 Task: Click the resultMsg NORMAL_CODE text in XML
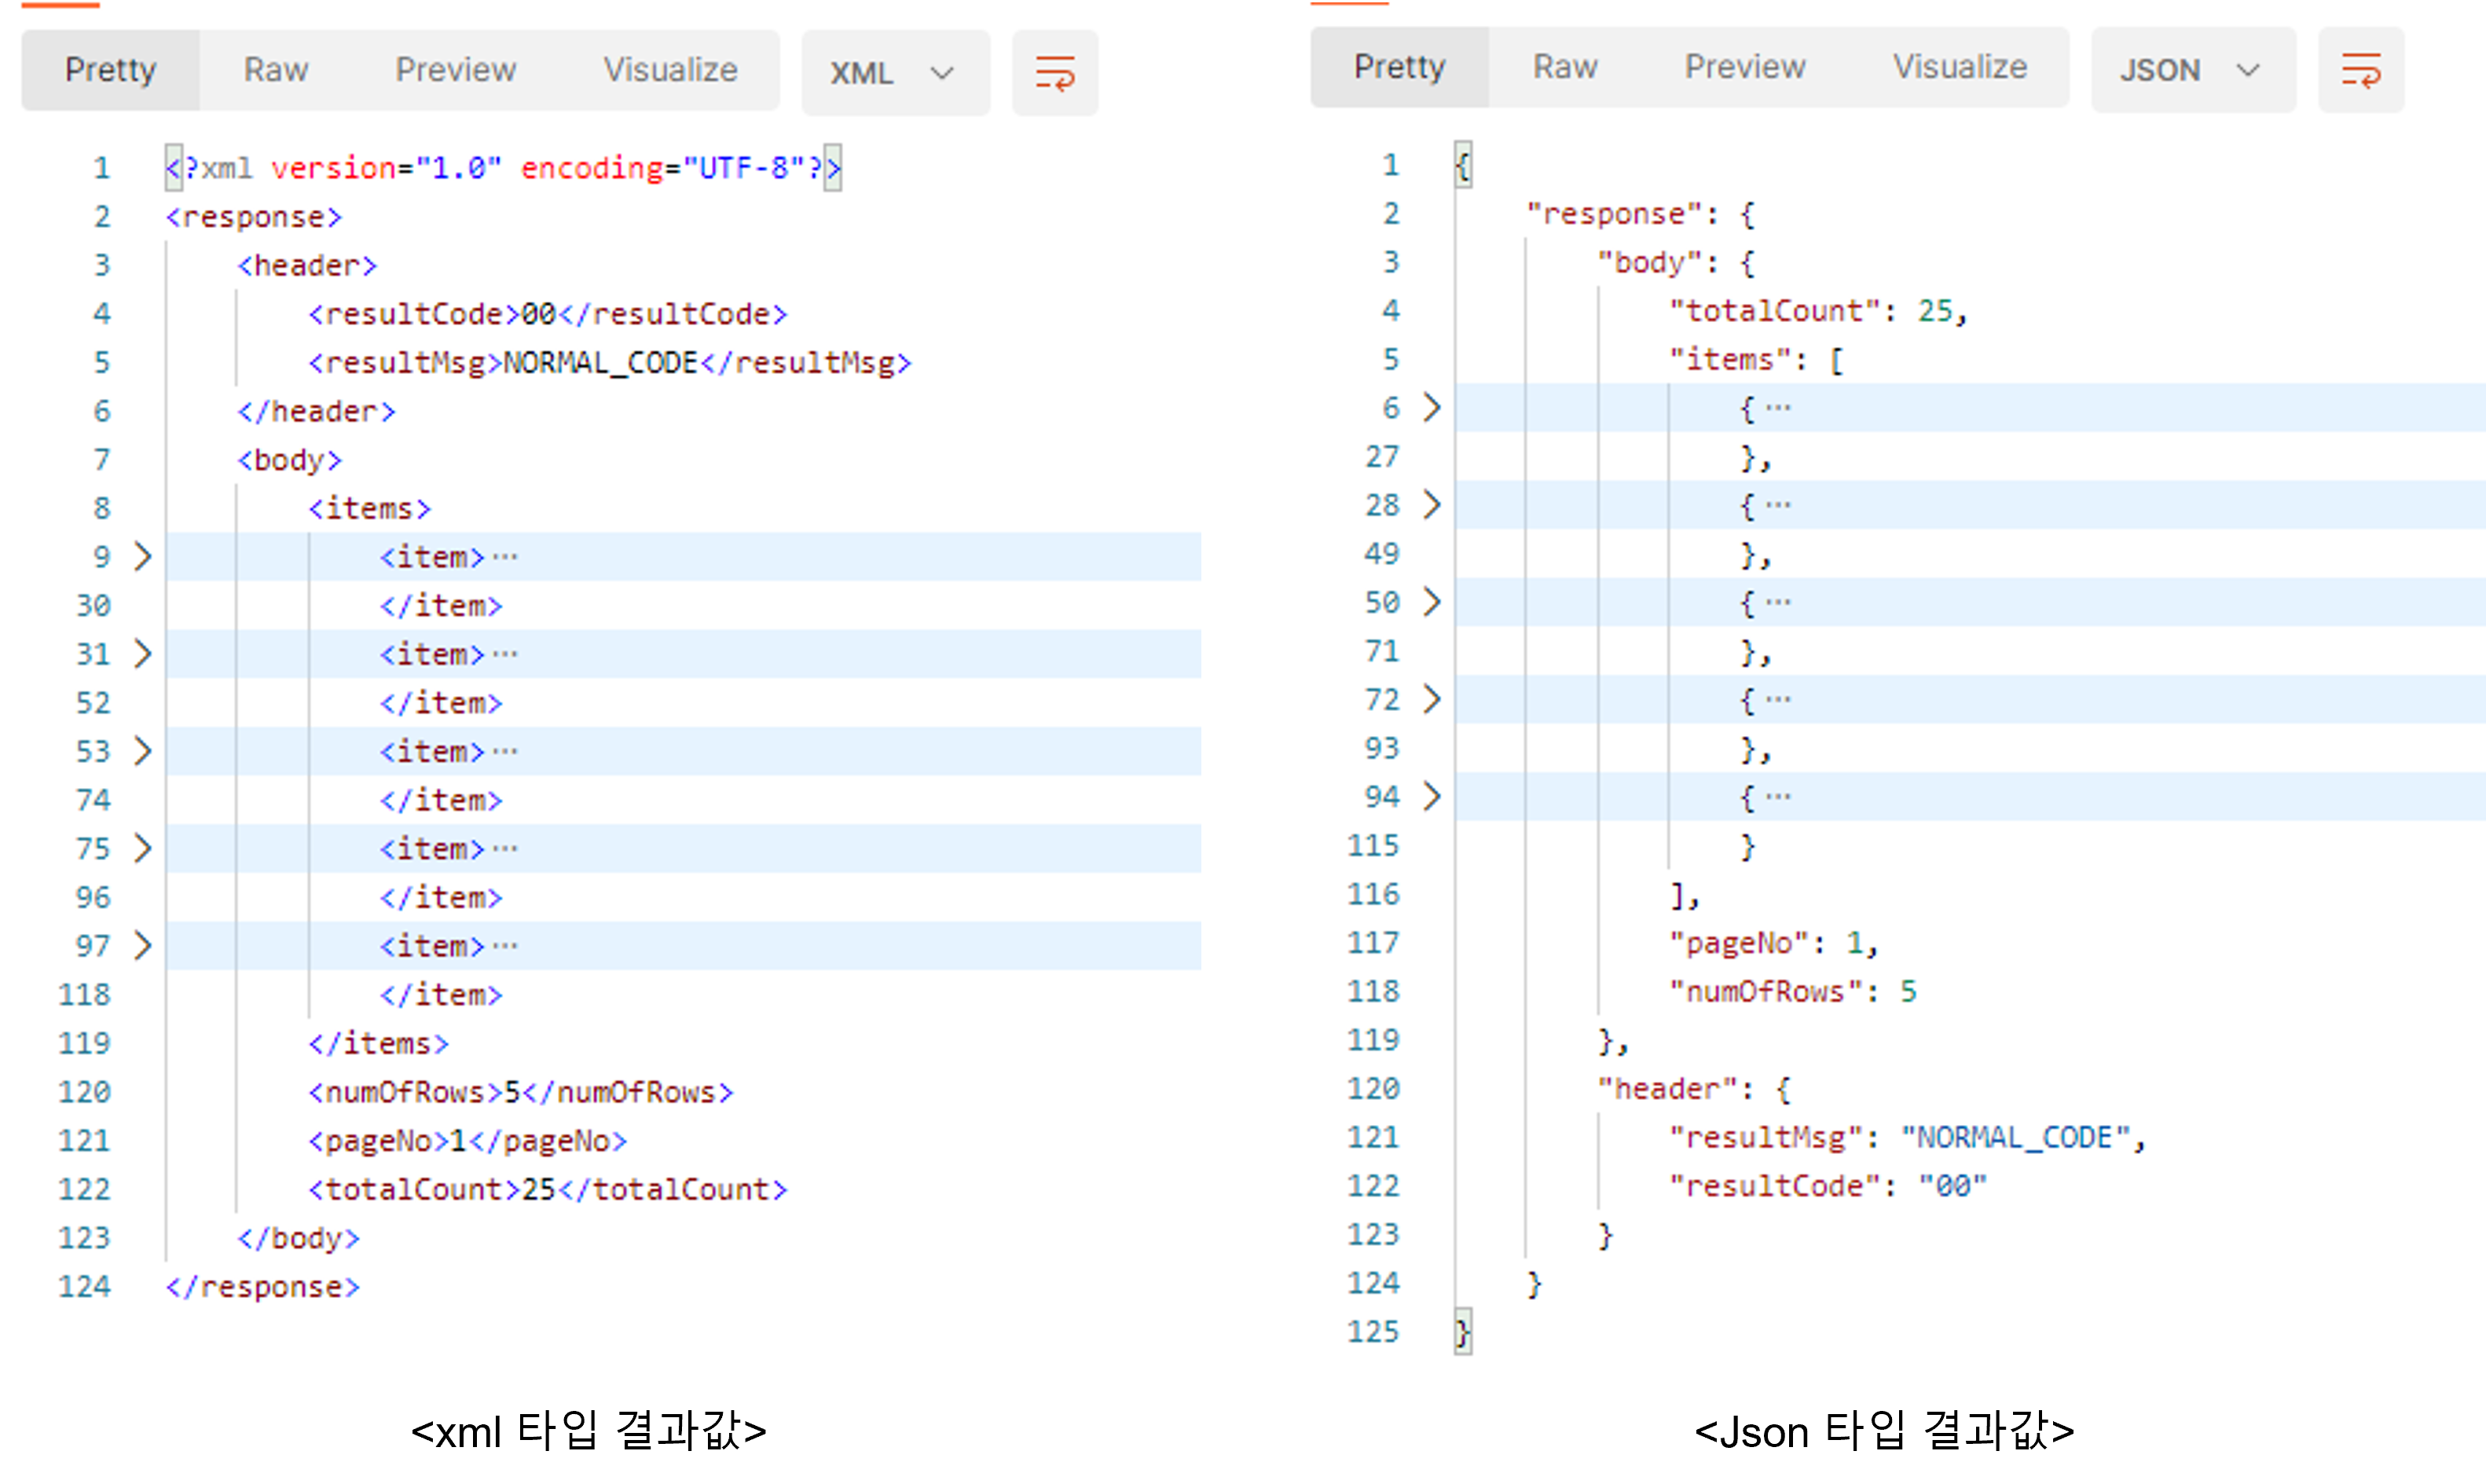click(600, 363)
